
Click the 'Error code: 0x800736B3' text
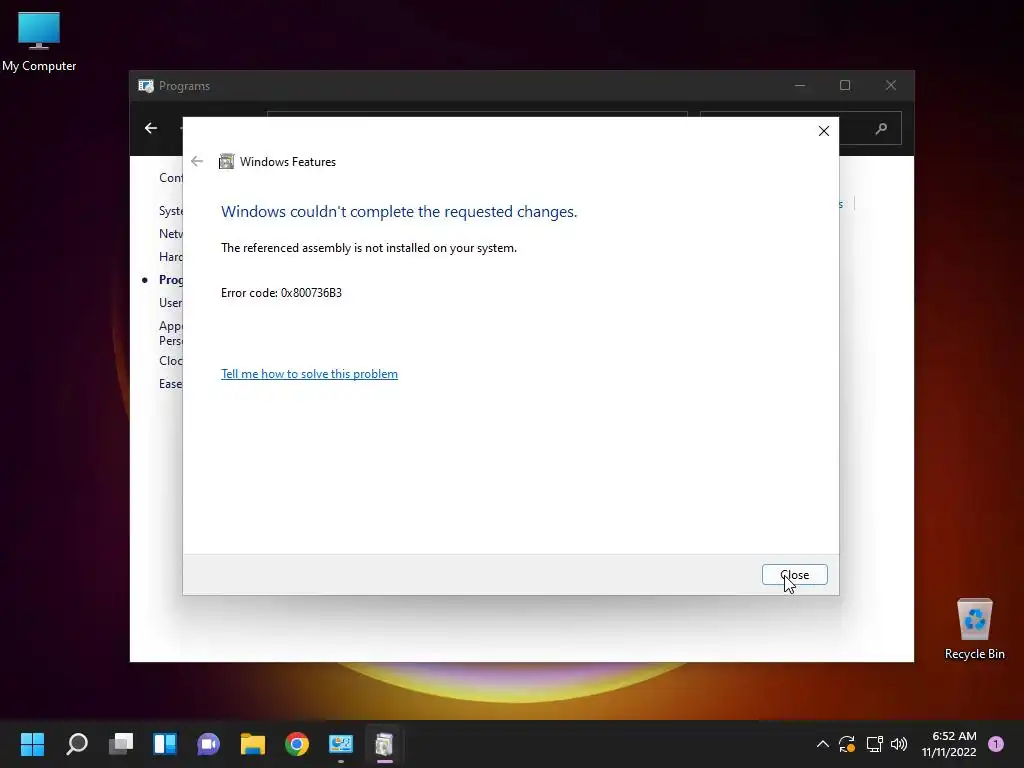click(281, 293)
